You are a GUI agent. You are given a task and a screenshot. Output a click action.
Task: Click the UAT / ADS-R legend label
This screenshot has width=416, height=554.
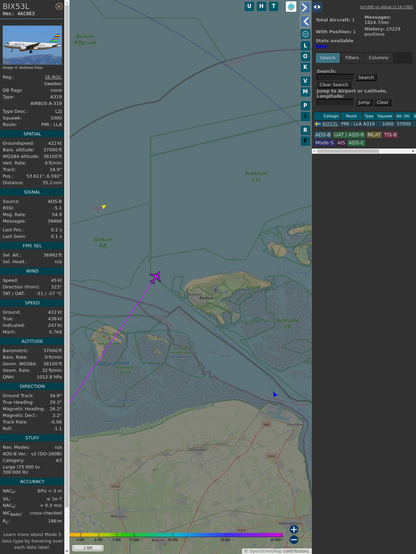(x=349, y=135)
